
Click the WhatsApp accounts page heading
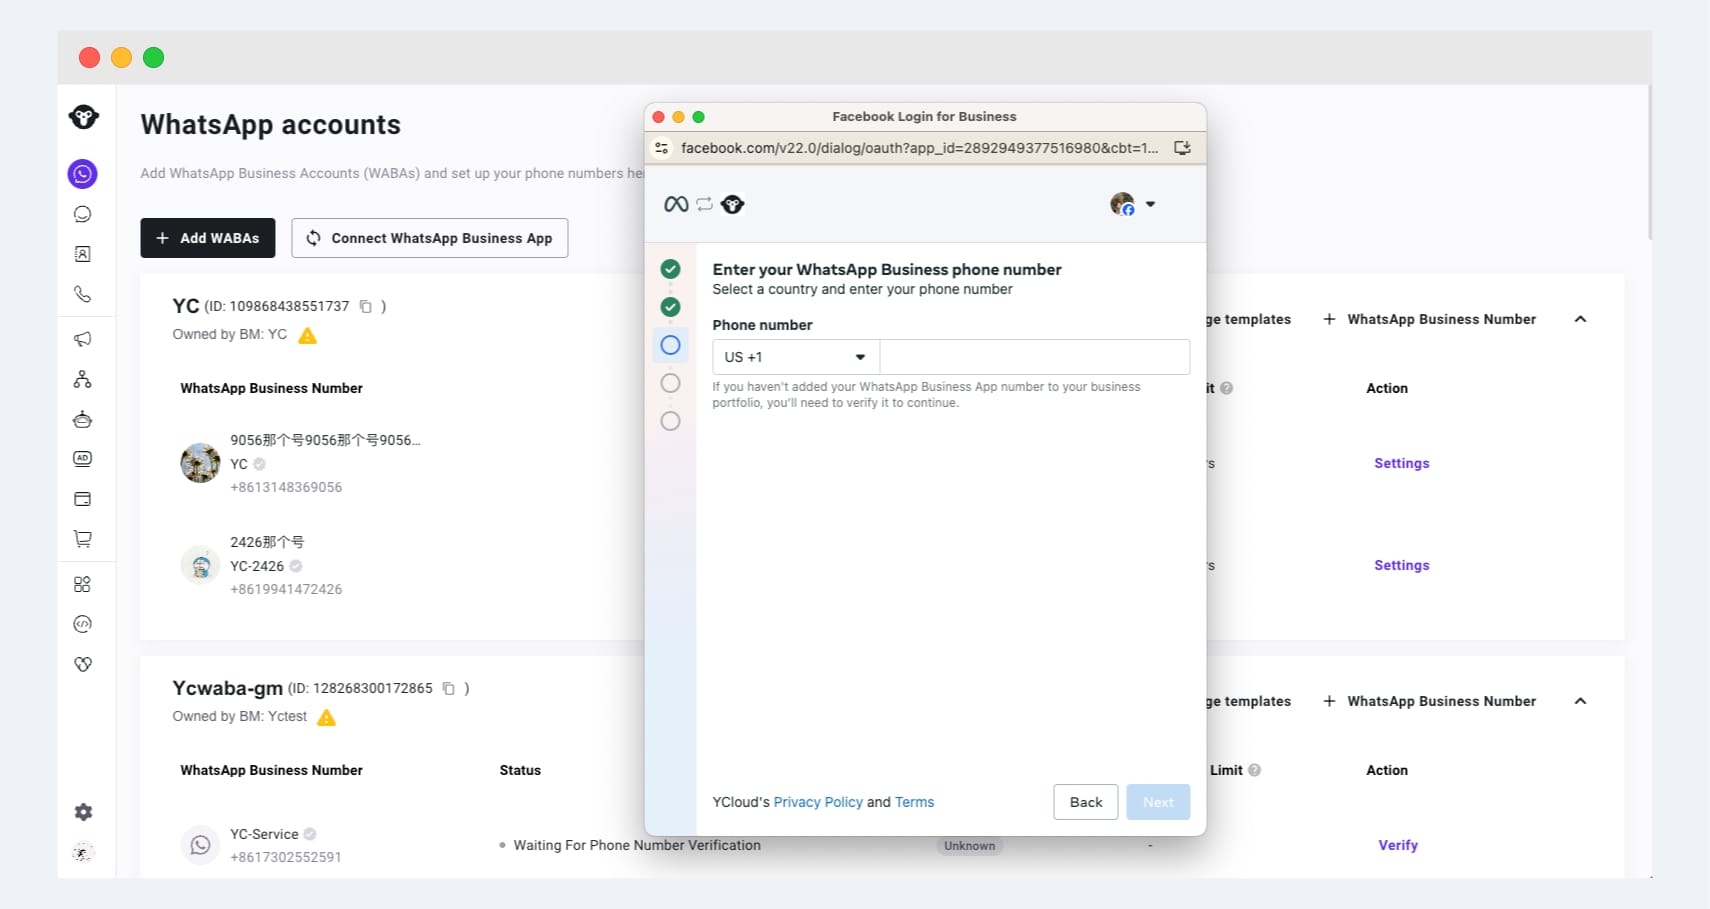coord(271,125)
